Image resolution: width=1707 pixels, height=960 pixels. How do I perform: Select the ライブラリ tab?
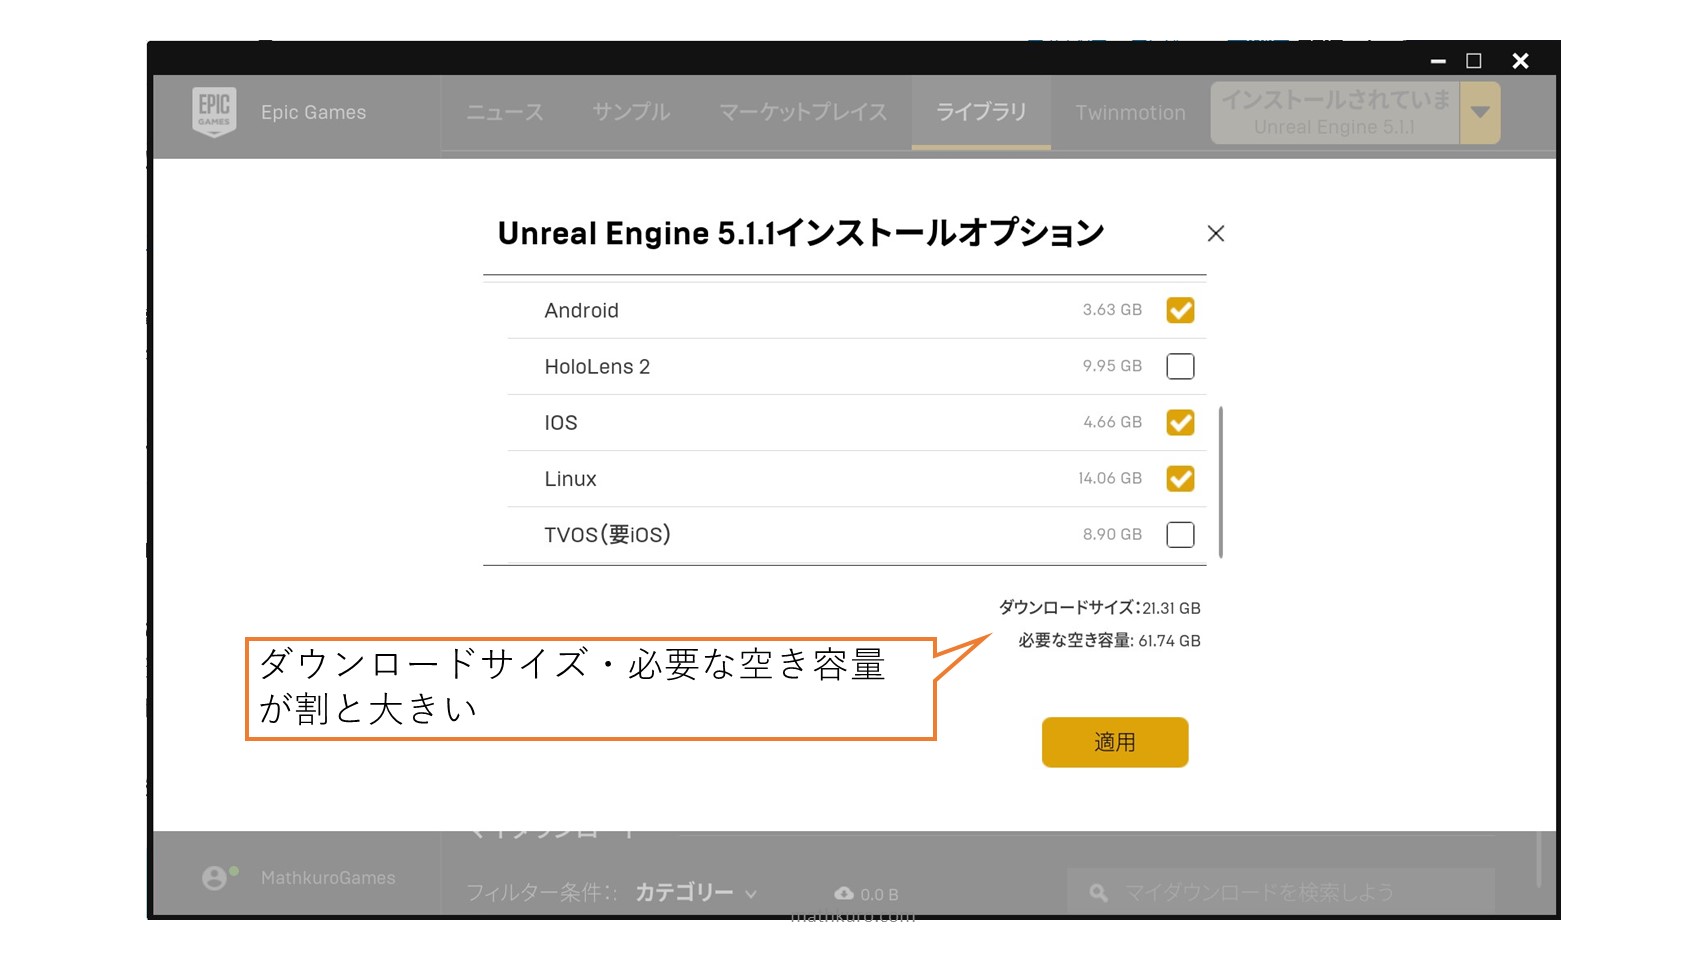click(x=981, y=112)
